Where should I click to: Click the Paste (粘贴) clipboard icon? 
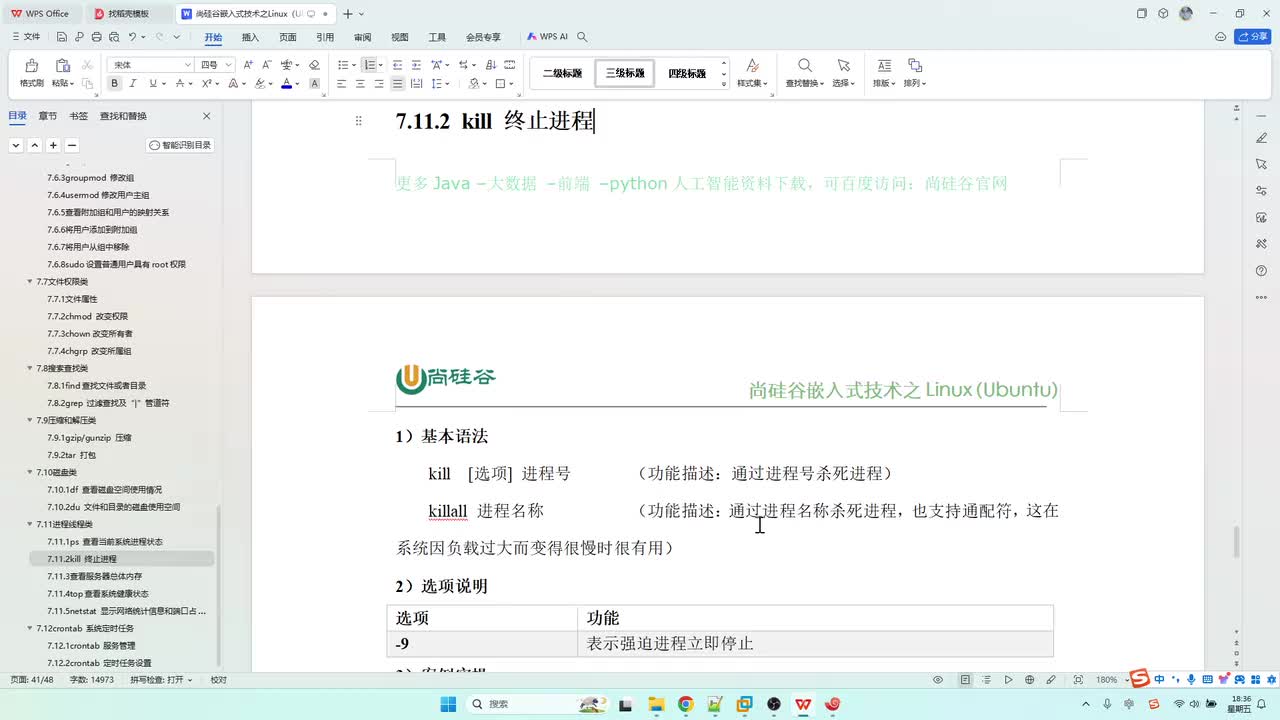click(x=62, y=66)
